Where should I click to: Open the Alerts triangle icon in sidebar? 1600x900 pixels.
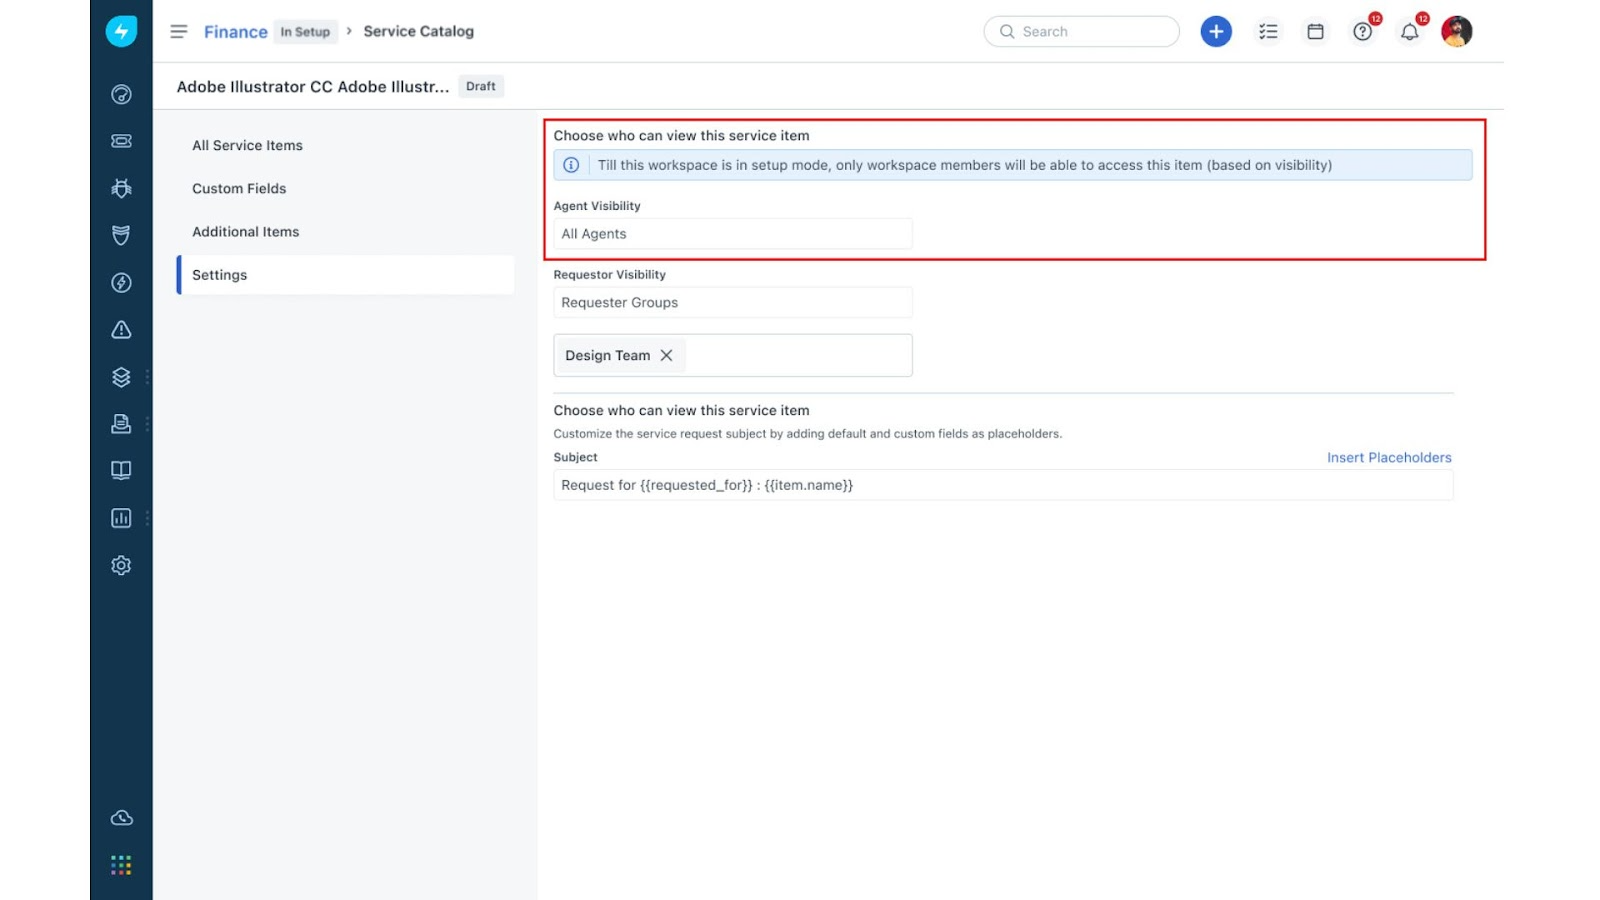pyautogui.click(x=121, y=330)
